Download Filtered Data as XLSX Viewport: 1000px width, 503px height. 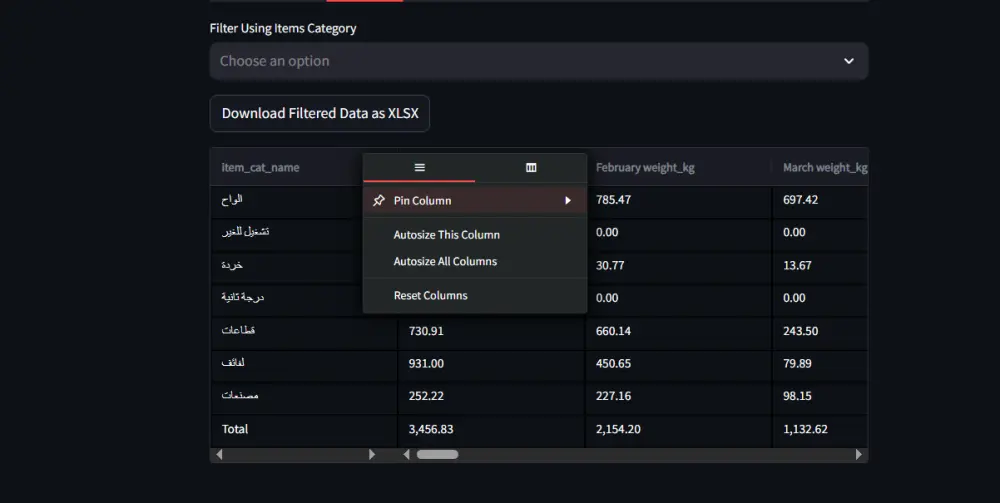(320, 113)
